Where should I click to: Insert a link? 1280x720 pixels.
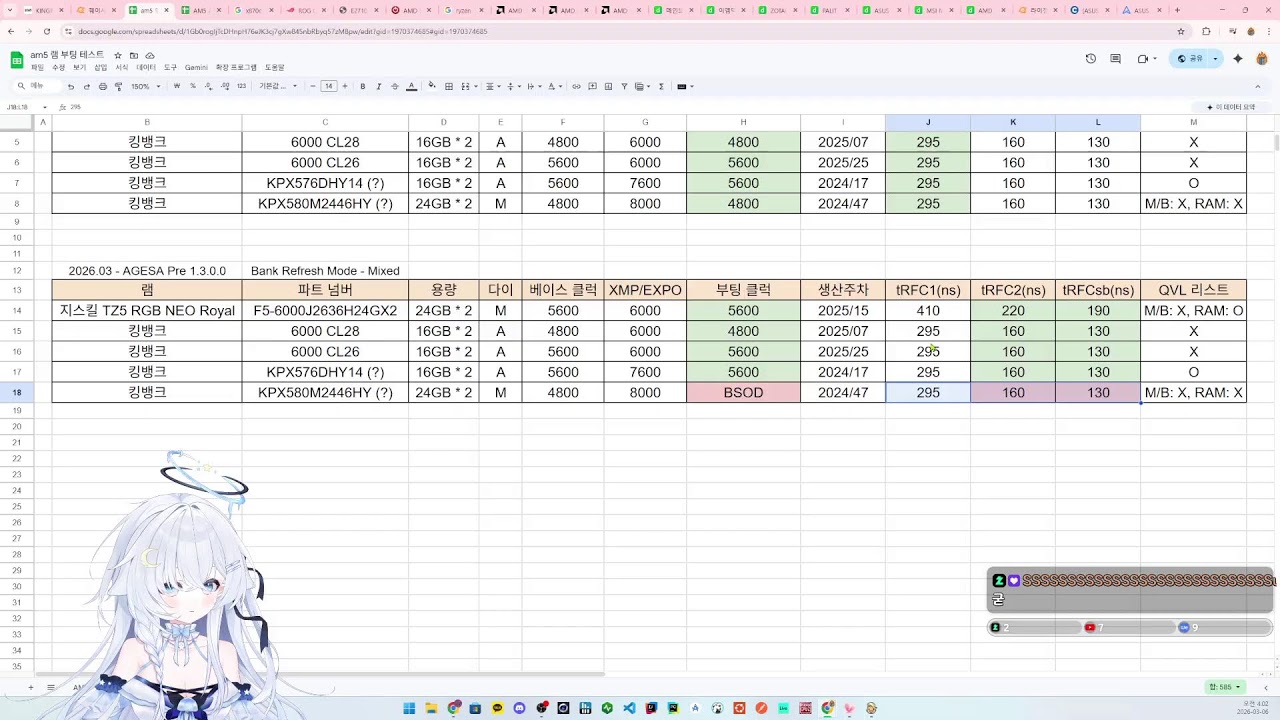tap(576, 86)
